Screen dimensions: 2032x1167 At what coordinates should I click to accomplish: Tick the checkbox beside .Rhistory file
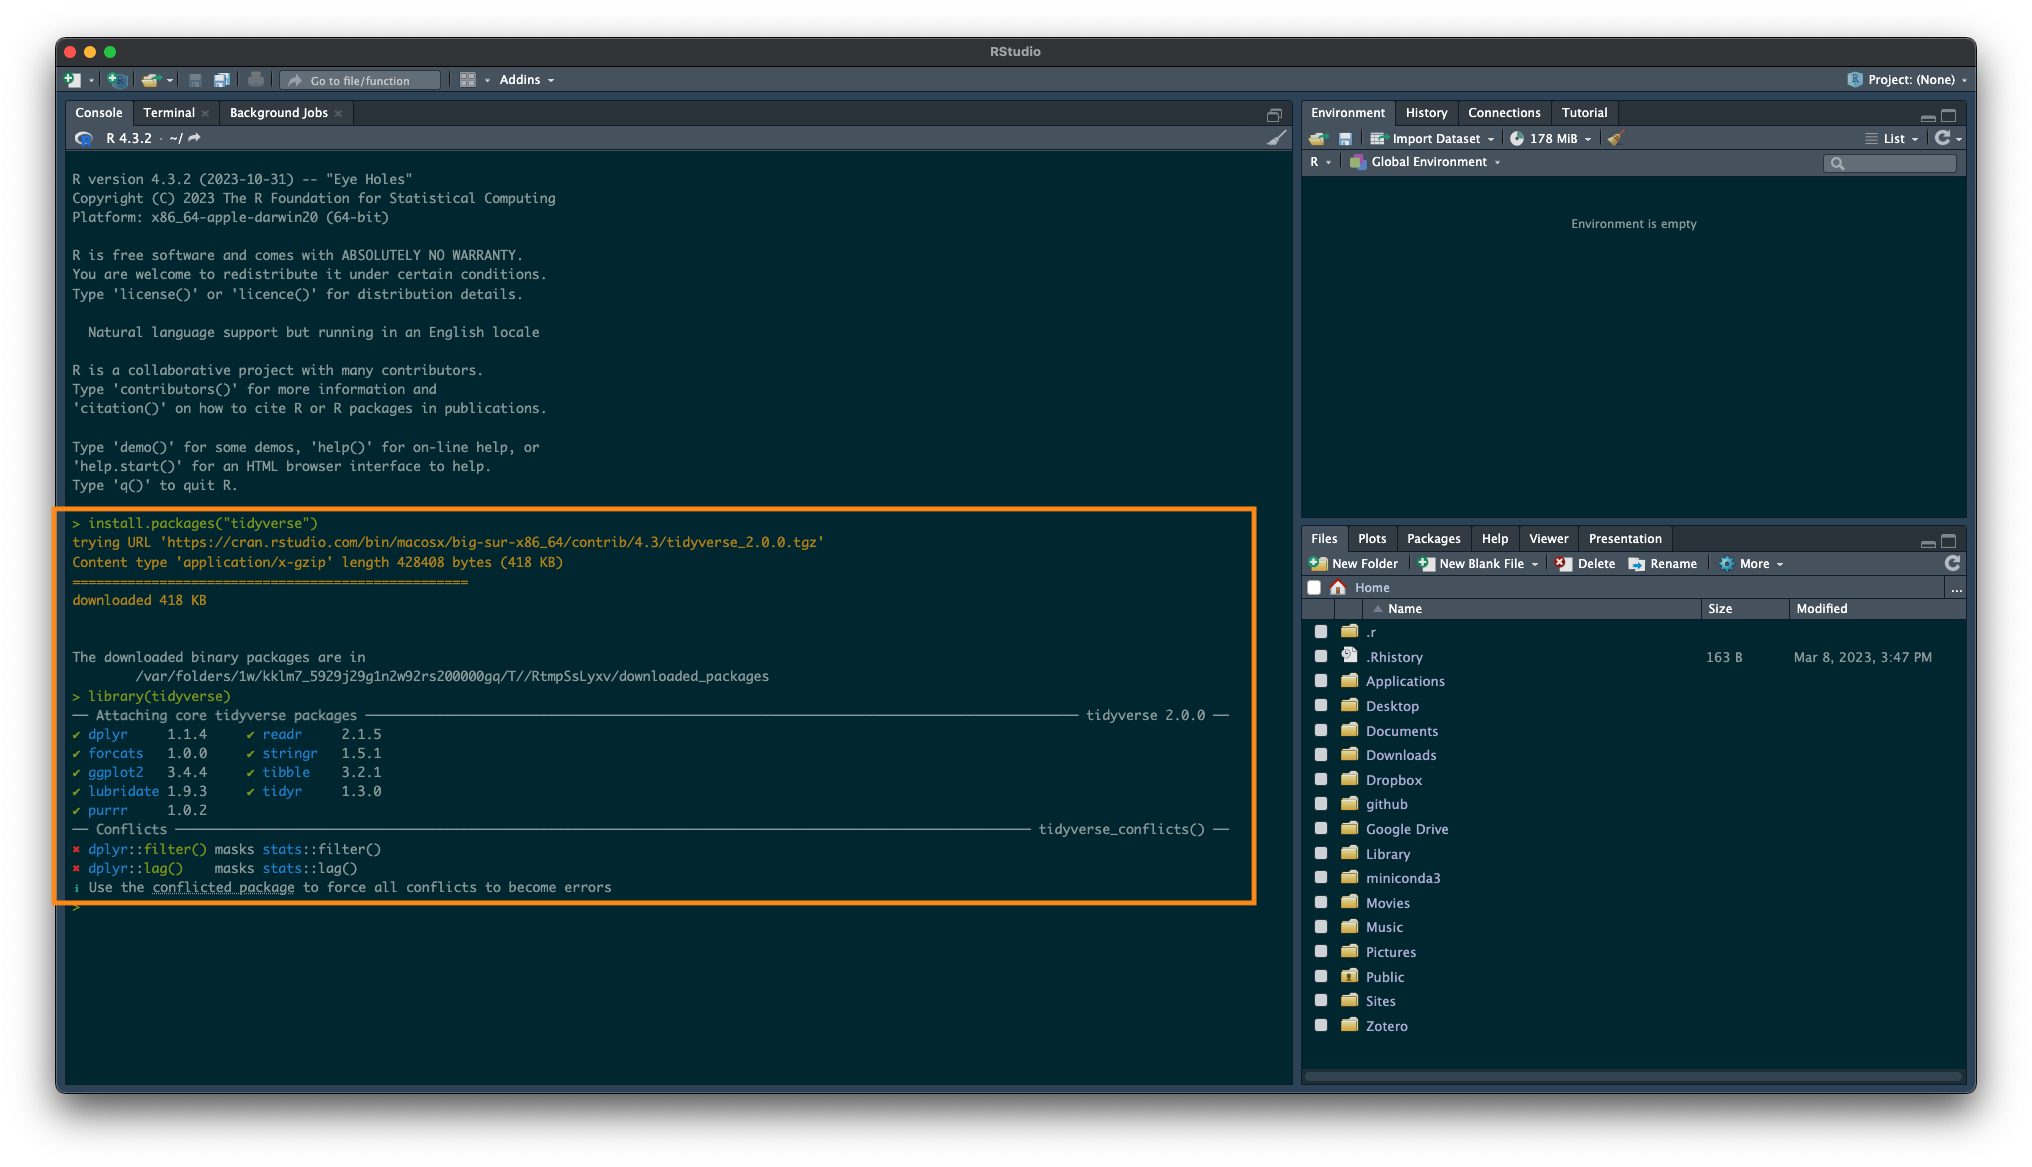[x=1320, y=657]
